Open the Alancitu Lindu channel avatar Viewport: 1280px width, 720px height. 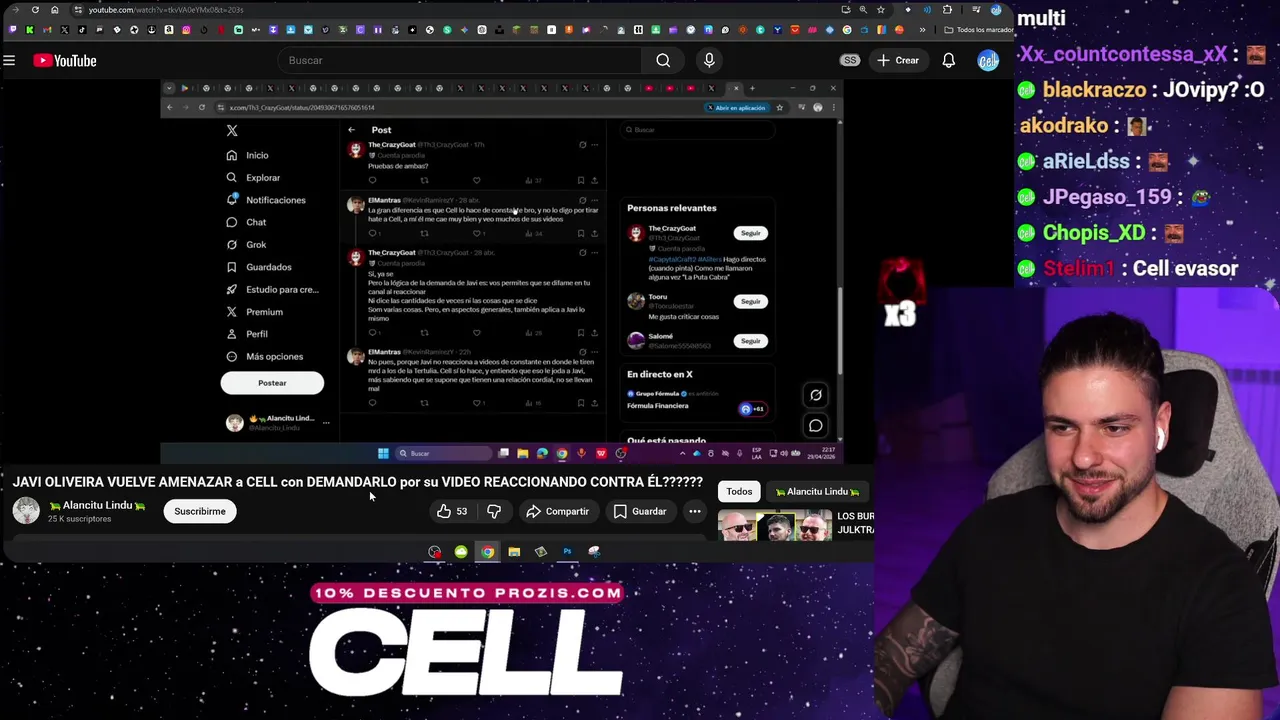[26, 511]
